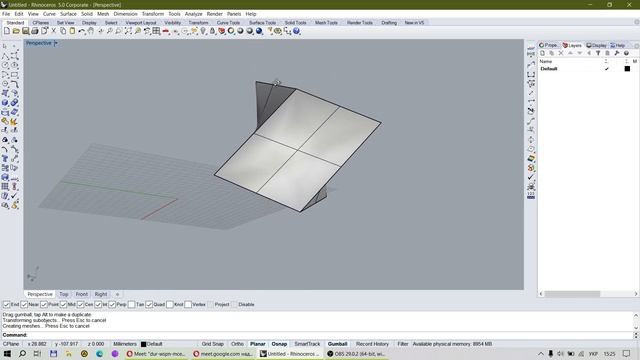Screen dimensions: 640x360
Task: Click the layer Tools hammer icon
Action: coord(617,53)
